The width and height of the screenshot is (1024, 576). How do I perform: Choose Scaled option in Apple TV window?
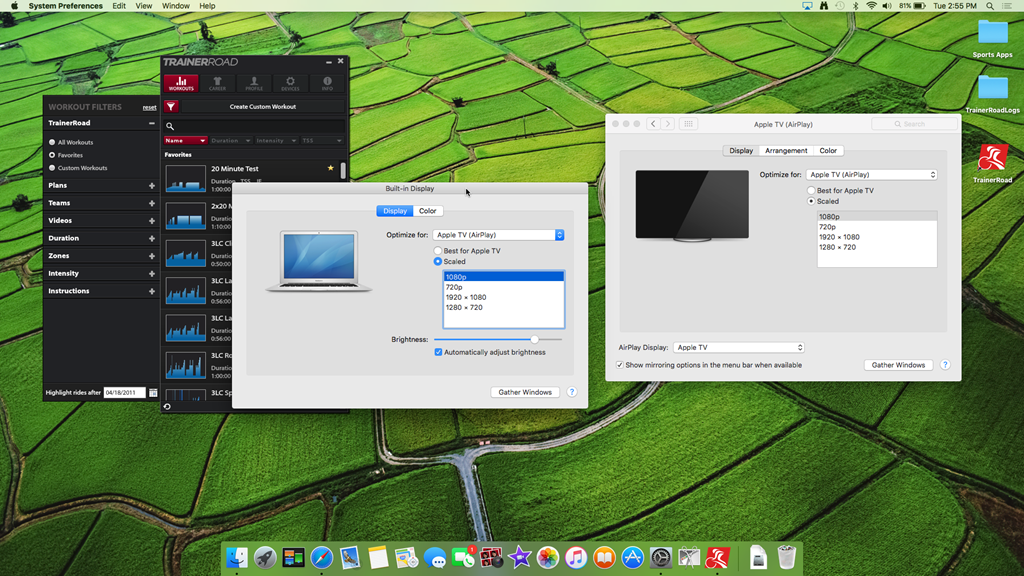[x=811, y=201]
